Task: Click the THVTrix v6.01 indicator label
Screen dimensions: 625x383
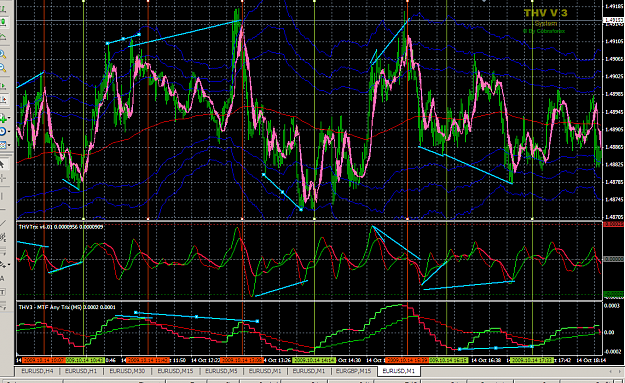Action: coord(61,227)
